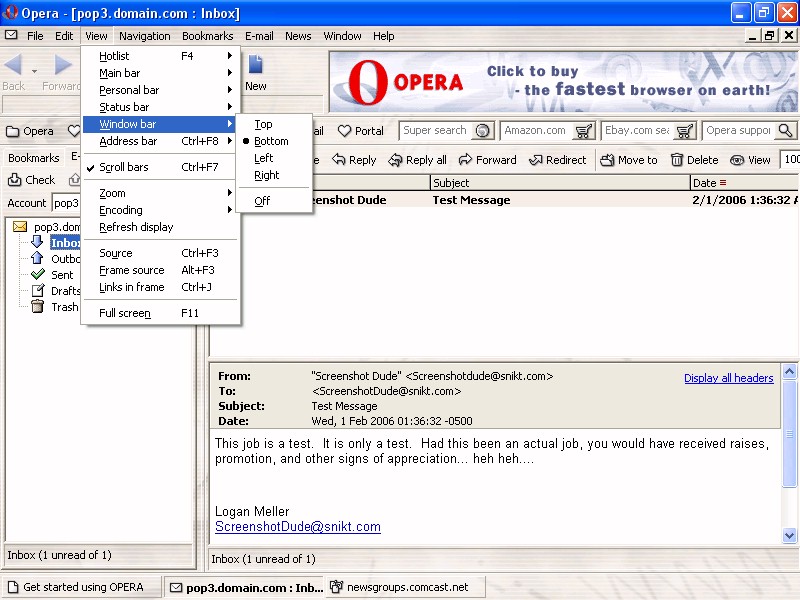Open the Navigation menu

145,36
